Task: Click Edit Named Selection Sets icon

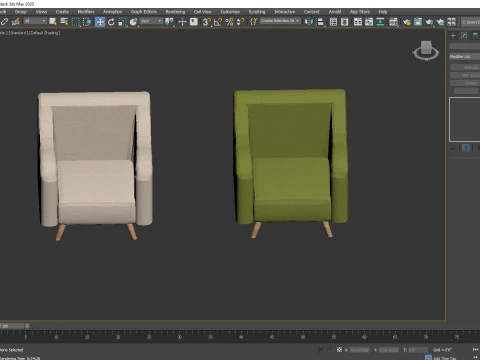Action: (253, 22)
